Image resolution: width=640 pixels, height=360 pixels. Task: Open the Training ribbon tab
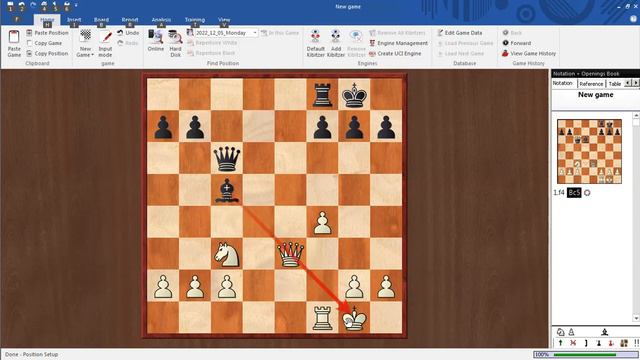[195, 20]
